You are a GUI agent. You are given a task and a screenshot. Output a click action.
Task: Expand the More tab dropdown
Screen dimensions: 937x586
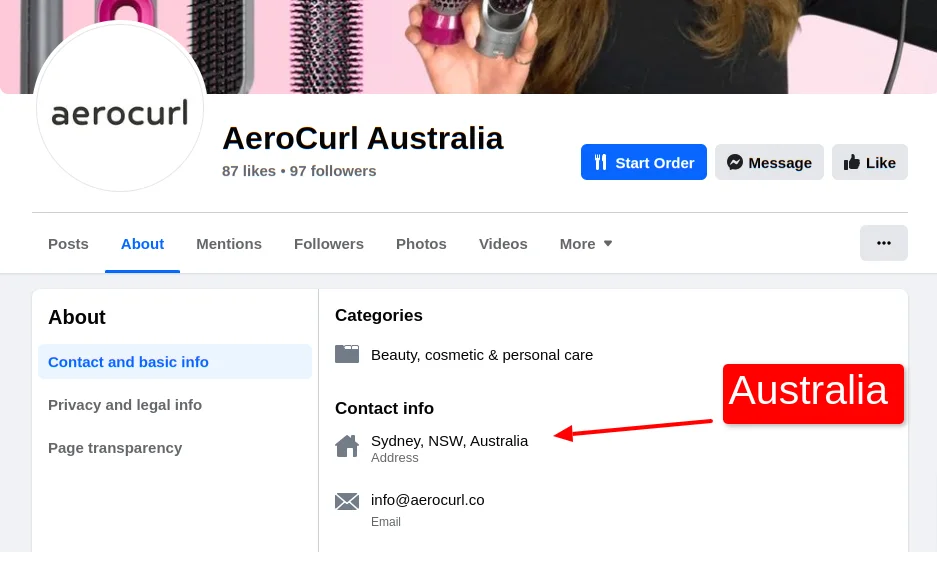(x=585, y=243)
